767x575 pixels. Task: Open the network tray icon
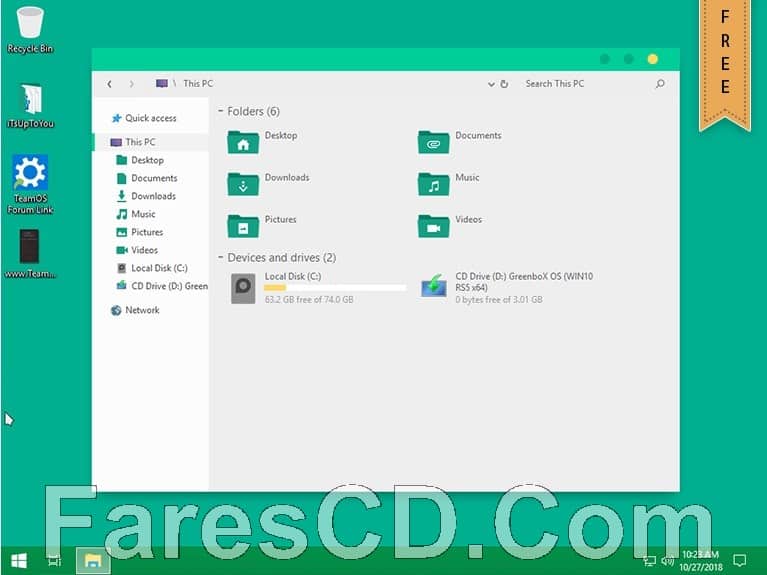pyautogui.click(x=650, y=561)
